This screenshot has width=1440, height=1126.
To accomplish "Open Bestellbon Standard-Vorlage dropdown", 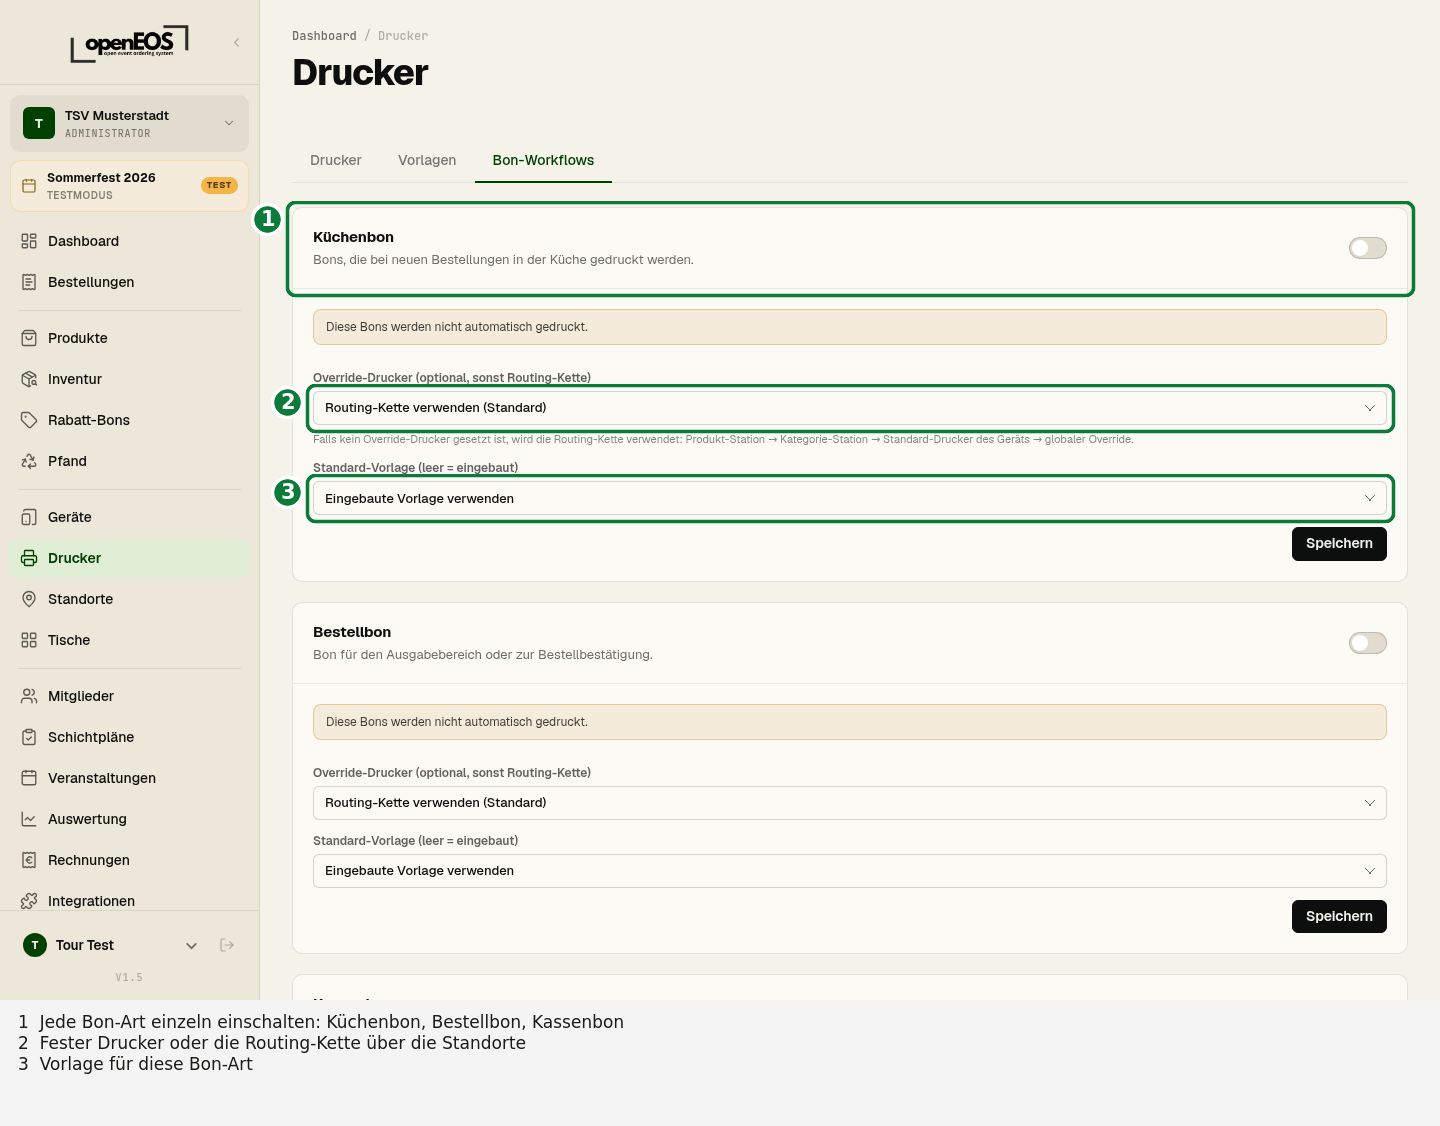I will tap(849, 871).
